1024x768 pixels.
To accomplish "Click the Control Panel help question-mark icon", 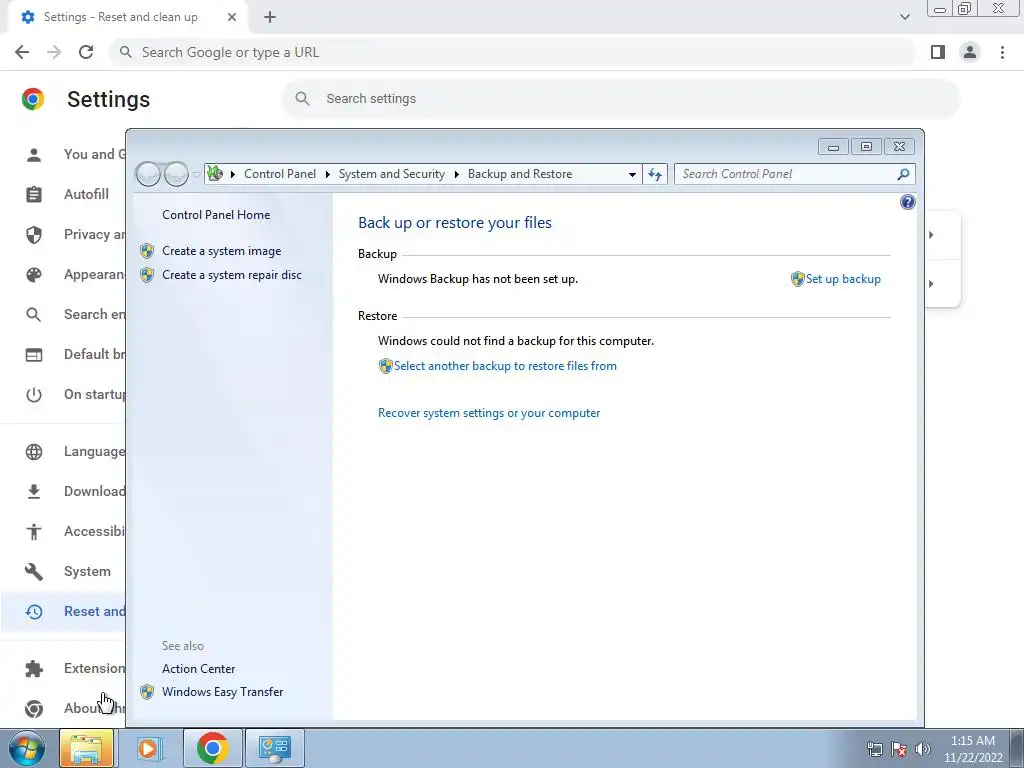I will [907, 202].
